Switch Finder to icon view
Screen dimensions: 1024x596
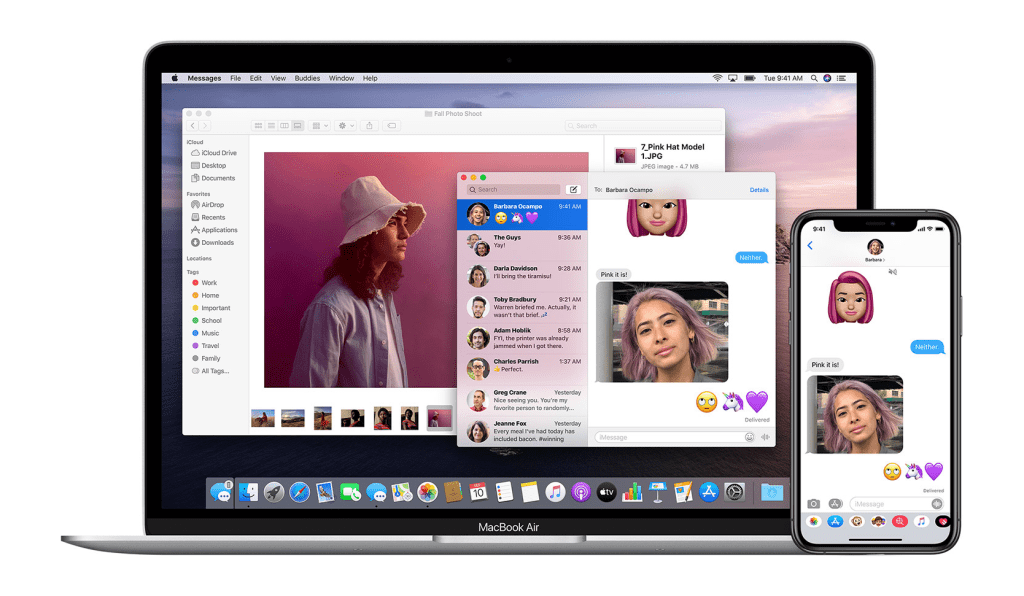(258, 126)
